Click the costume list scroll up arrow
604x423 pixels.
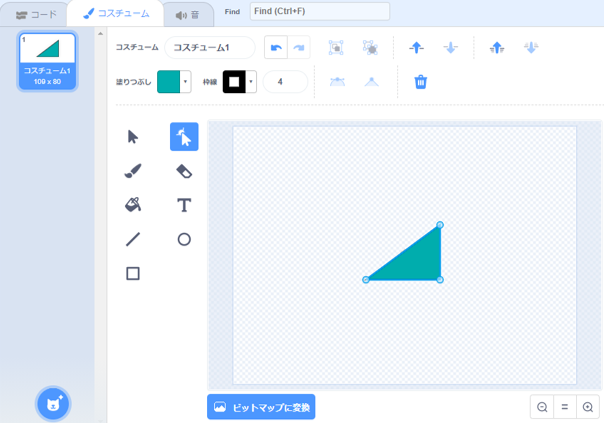tap(101, 34)
